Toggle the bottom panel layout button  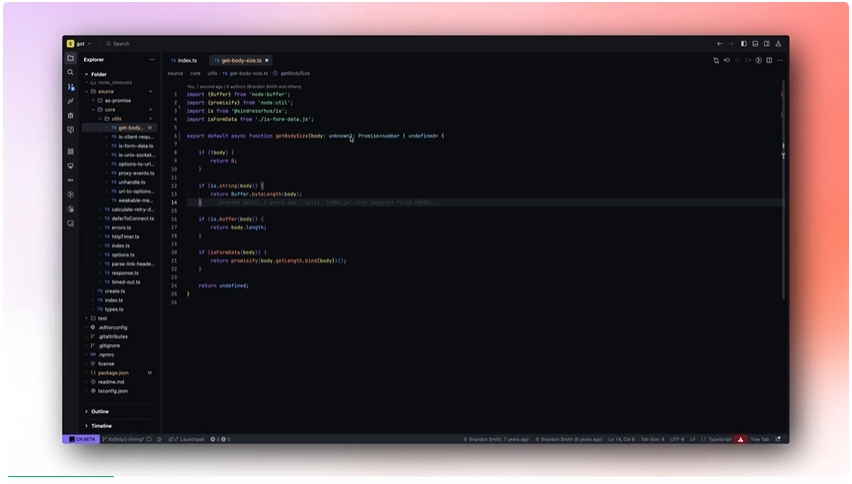click(755, 43)
